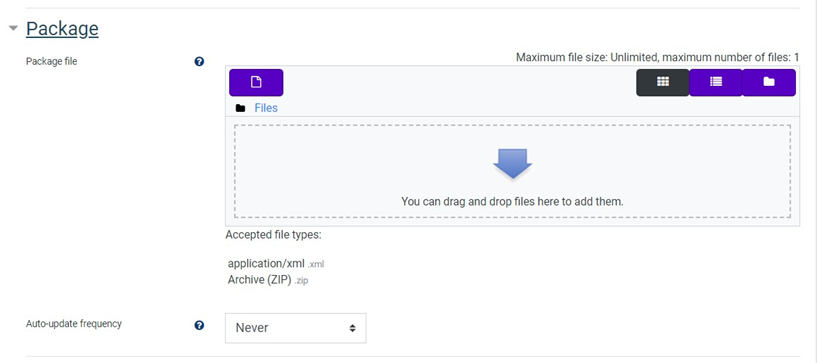
Task: Open the Files breadcrumb link
Action: tap(266, 108)
